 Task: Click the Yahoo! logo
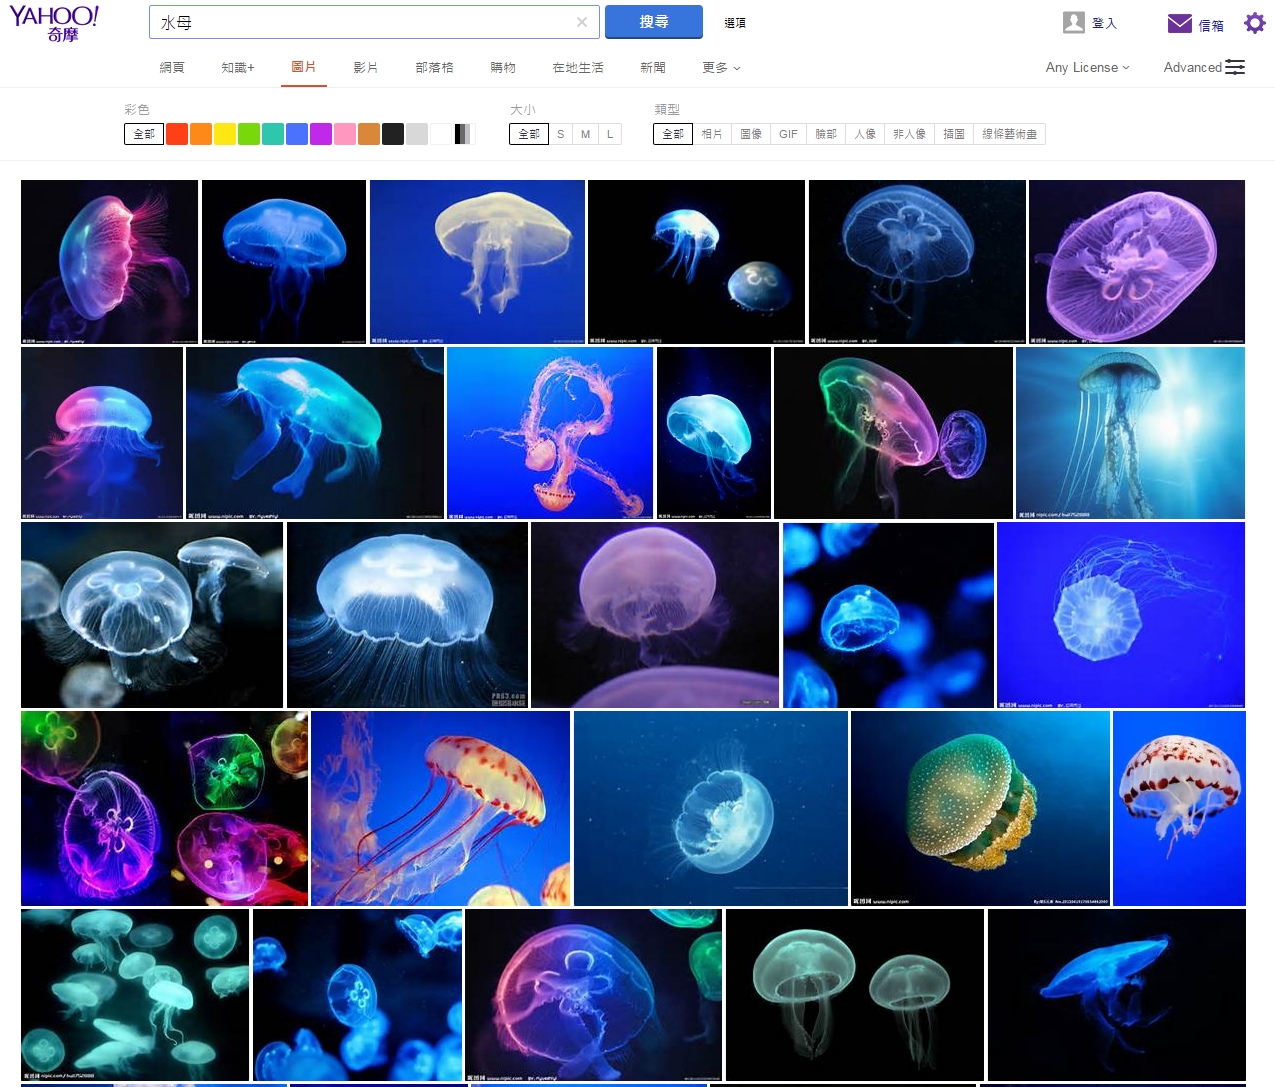point(55,23)
